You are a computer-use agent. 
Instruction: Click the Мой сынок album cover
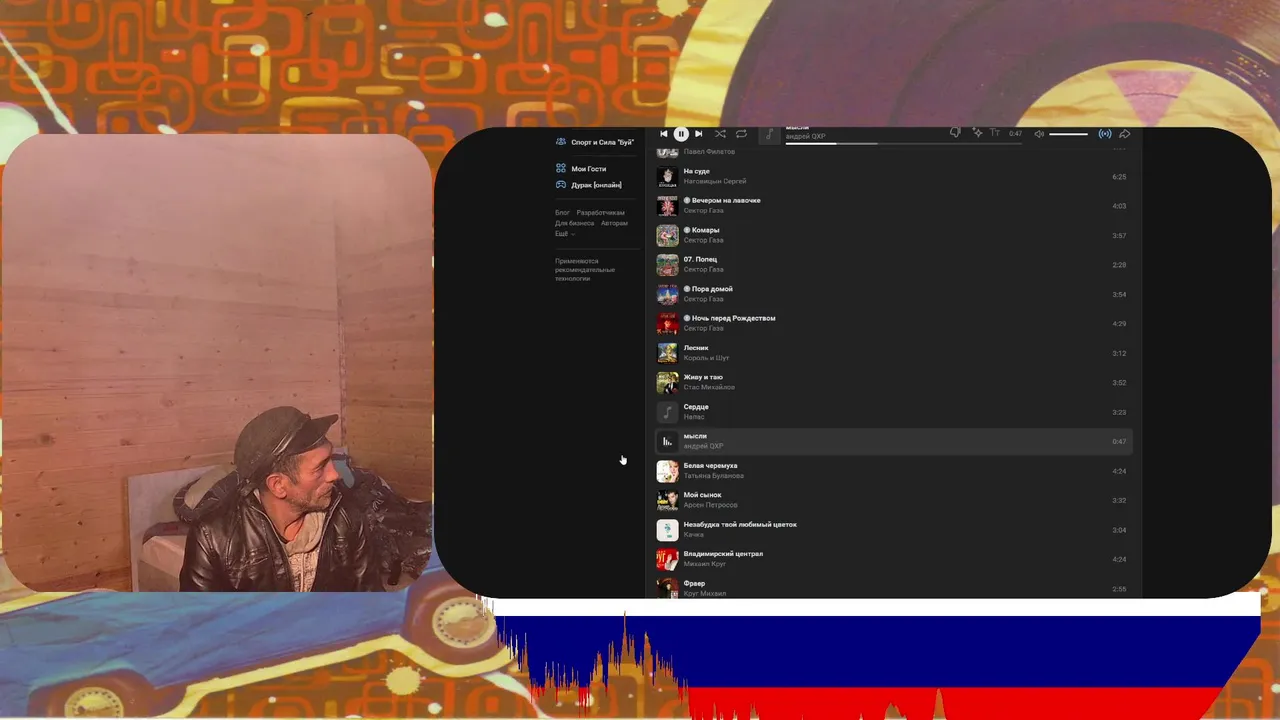tap(667, 500)
